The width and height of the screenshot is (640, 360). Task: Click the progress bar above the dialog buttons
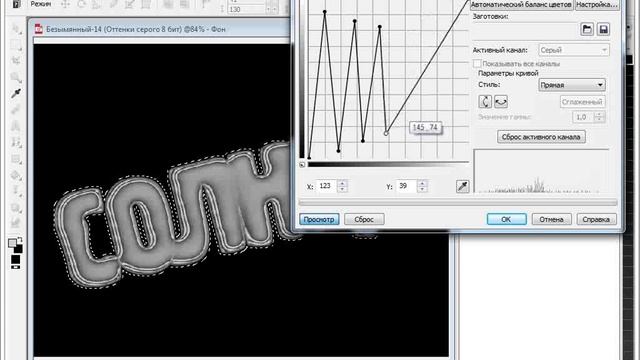458,202
